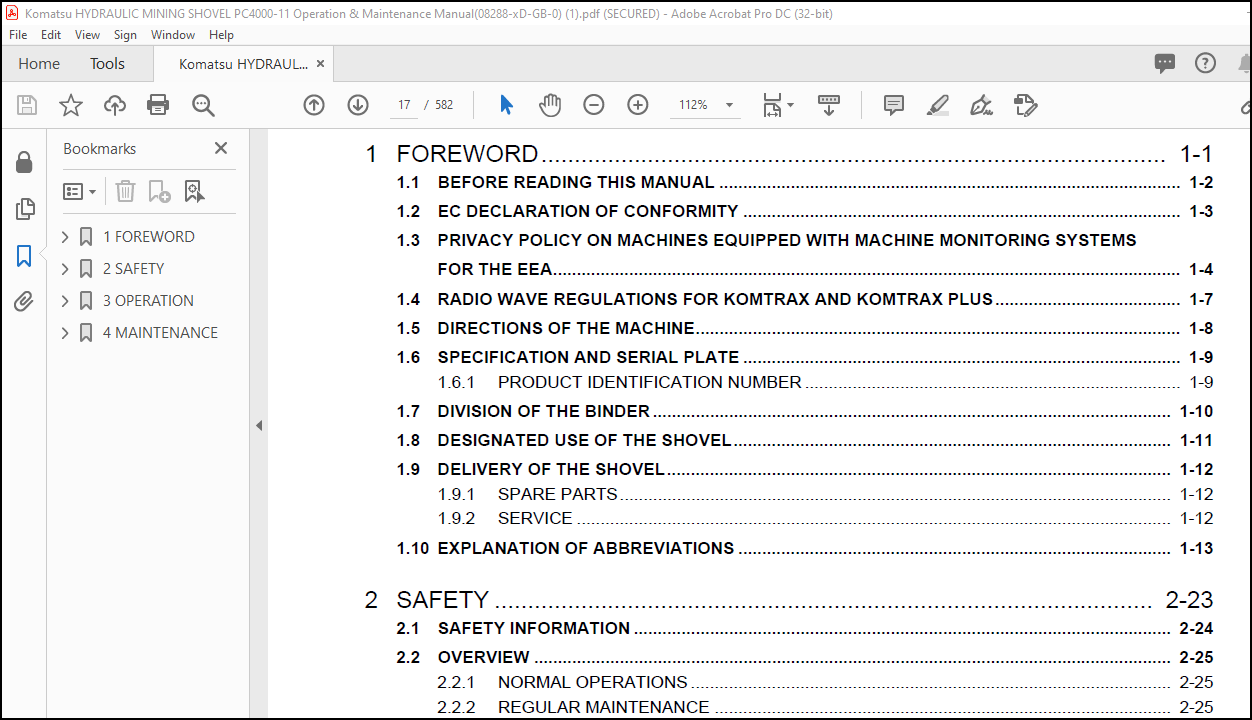Add document to starred files

click(71, 105)
